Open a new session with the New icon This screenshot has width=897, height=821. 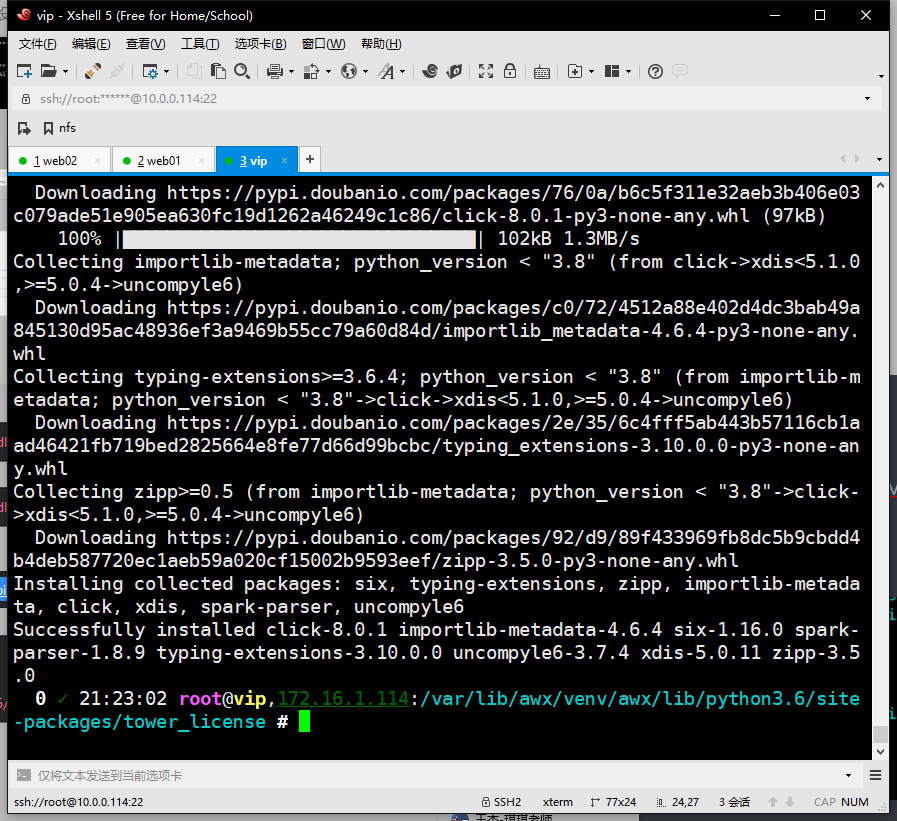25,71
